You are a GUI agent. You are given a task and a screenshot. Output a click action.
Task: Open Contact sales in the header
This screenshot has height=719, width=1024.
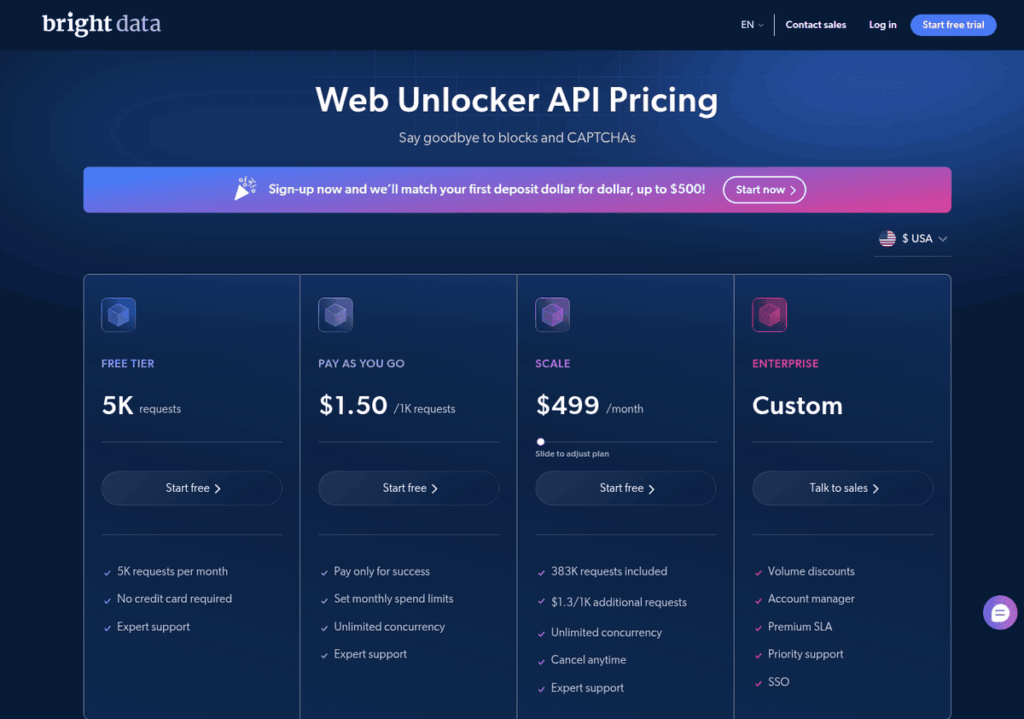816,25
